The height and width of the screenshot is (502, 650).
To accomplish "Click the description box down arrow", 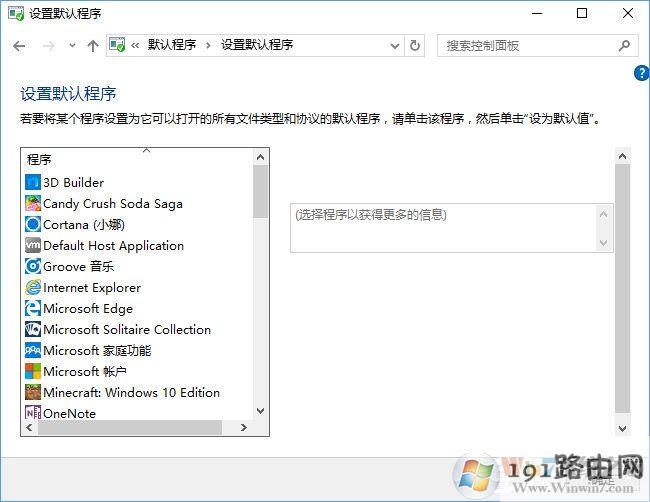I will pyautogui.click(x=604, y=243).
